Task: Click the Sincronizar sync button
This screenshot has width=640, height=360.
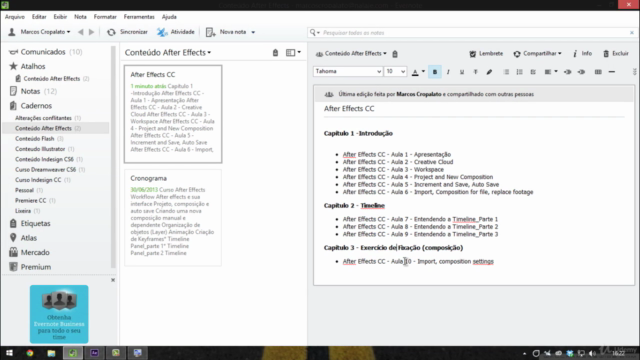Action: [127, 32]
